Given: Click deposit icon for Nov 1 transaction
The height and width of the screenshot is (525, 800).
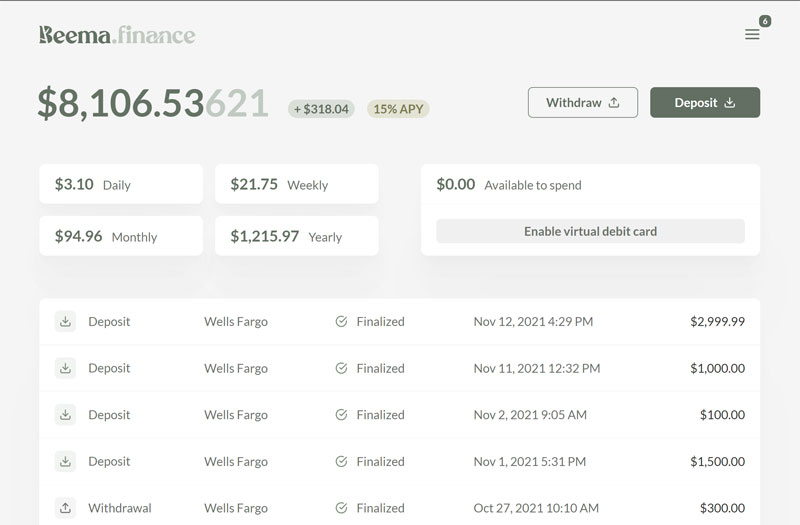Looking at the screenshot, I should 65,461.
